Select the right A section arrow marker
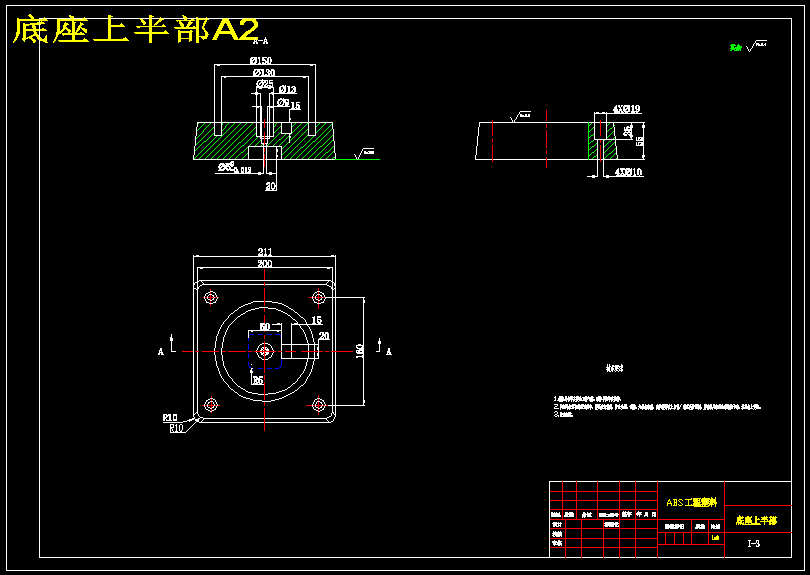The height and width of the screenshot is (575, 810). click(x=384, y=347)
